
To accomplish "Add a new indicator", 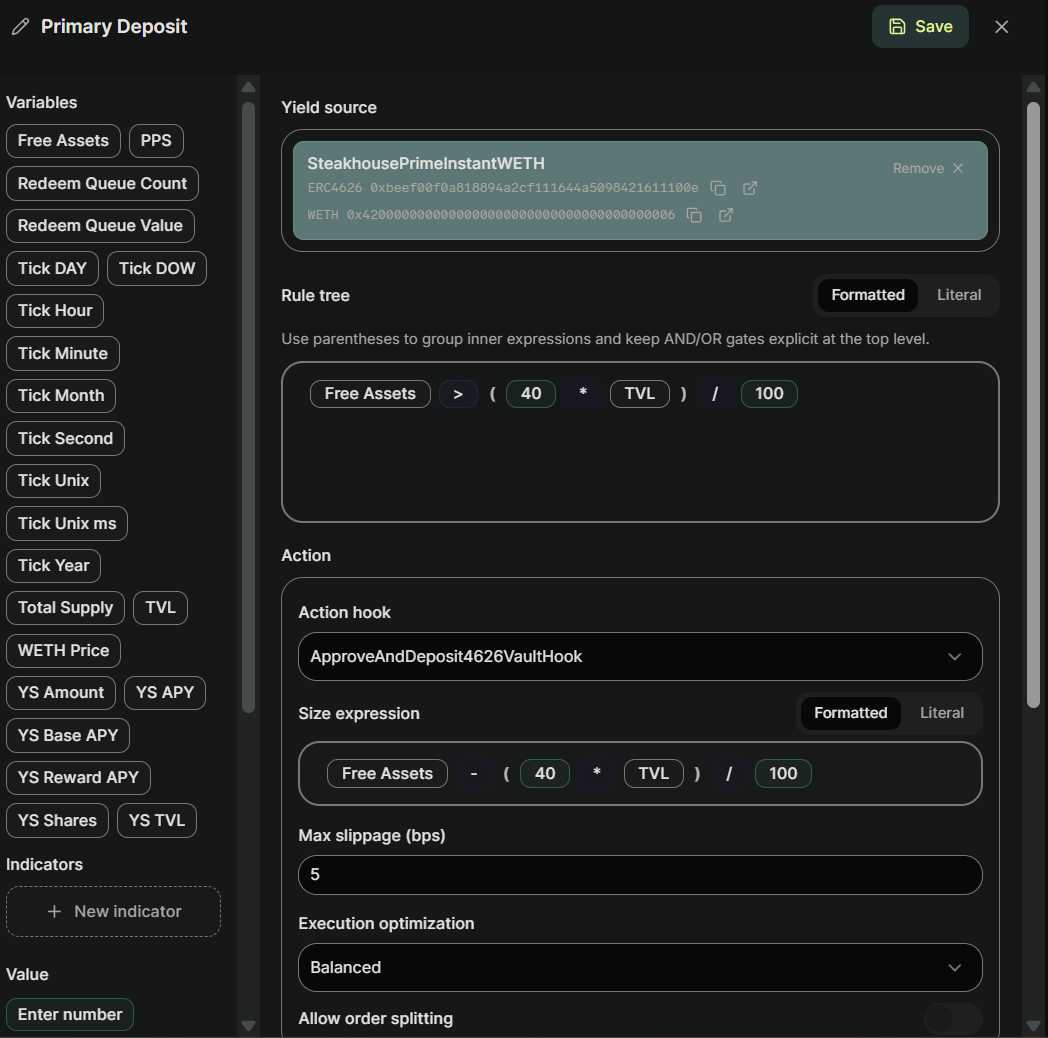I will (x=114, y=912).
